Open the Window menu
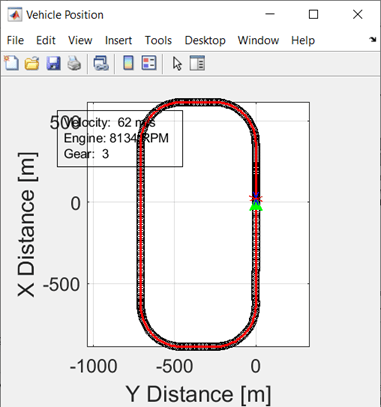The image size is (381, 407). point(258,40)
